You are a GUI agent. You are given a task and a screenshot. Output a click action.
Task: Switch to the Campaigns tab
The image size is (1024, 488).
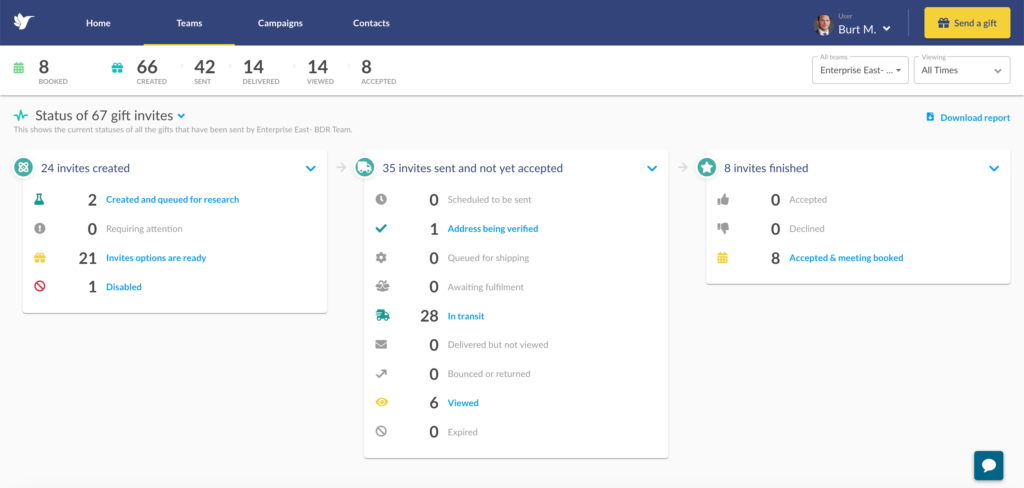280,23
